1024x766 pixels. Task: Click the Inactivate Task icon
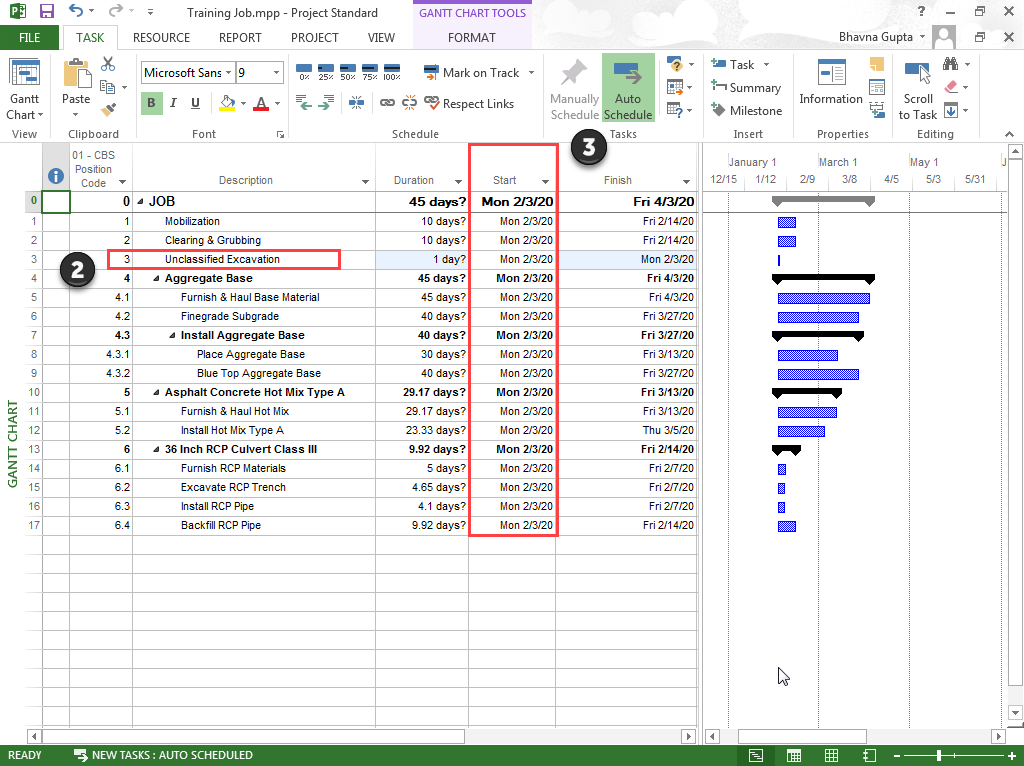pos(358,103)
